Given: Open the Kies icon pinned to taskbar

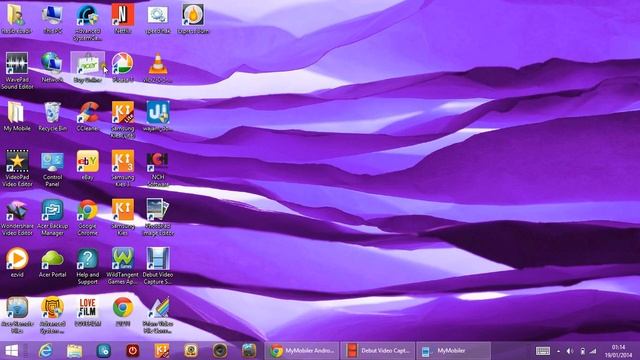Looking at the screenshot, I should 162,351.
